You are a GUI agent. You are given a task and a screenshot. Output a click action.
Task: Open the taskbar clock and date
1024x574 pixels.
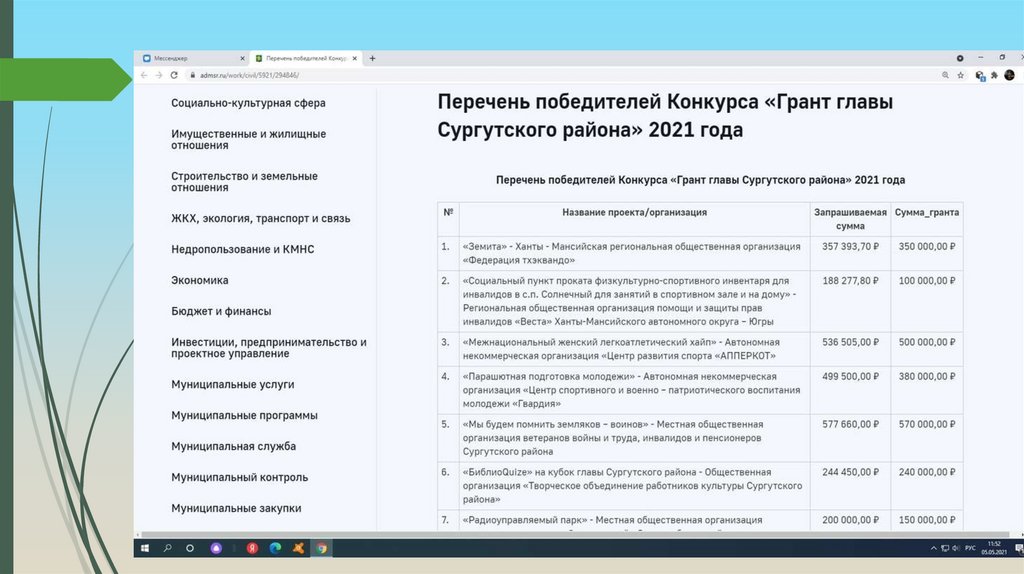pyautogui.click(x=994, y=548)
